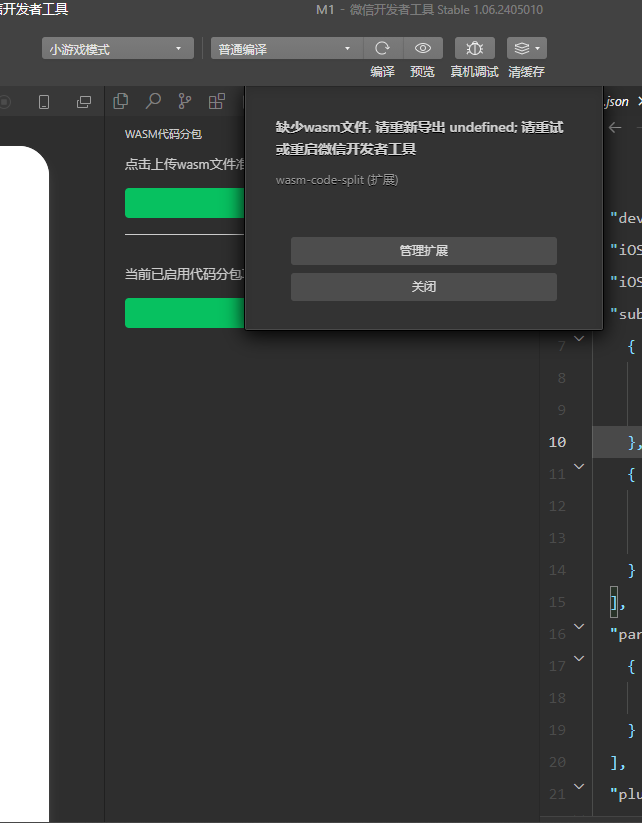Collapse code fold at line 21
Screen dimensions: 642x823
(x=579, y=786)
